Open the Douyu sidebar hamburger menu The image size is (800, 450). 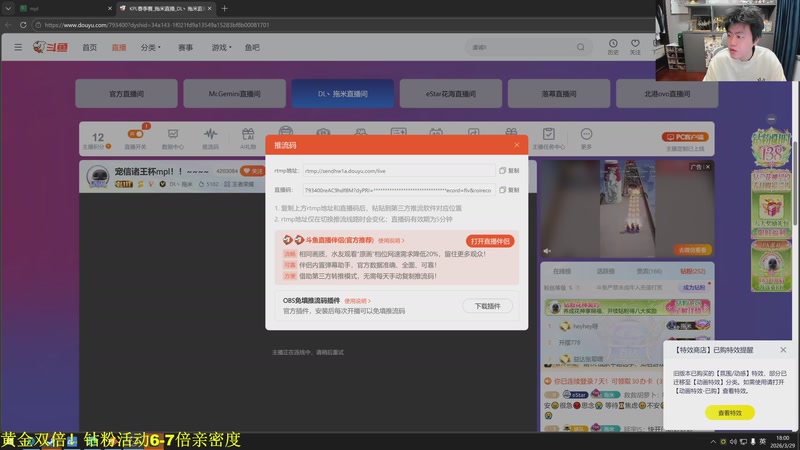pyautogui.click(x=18, y=47)
